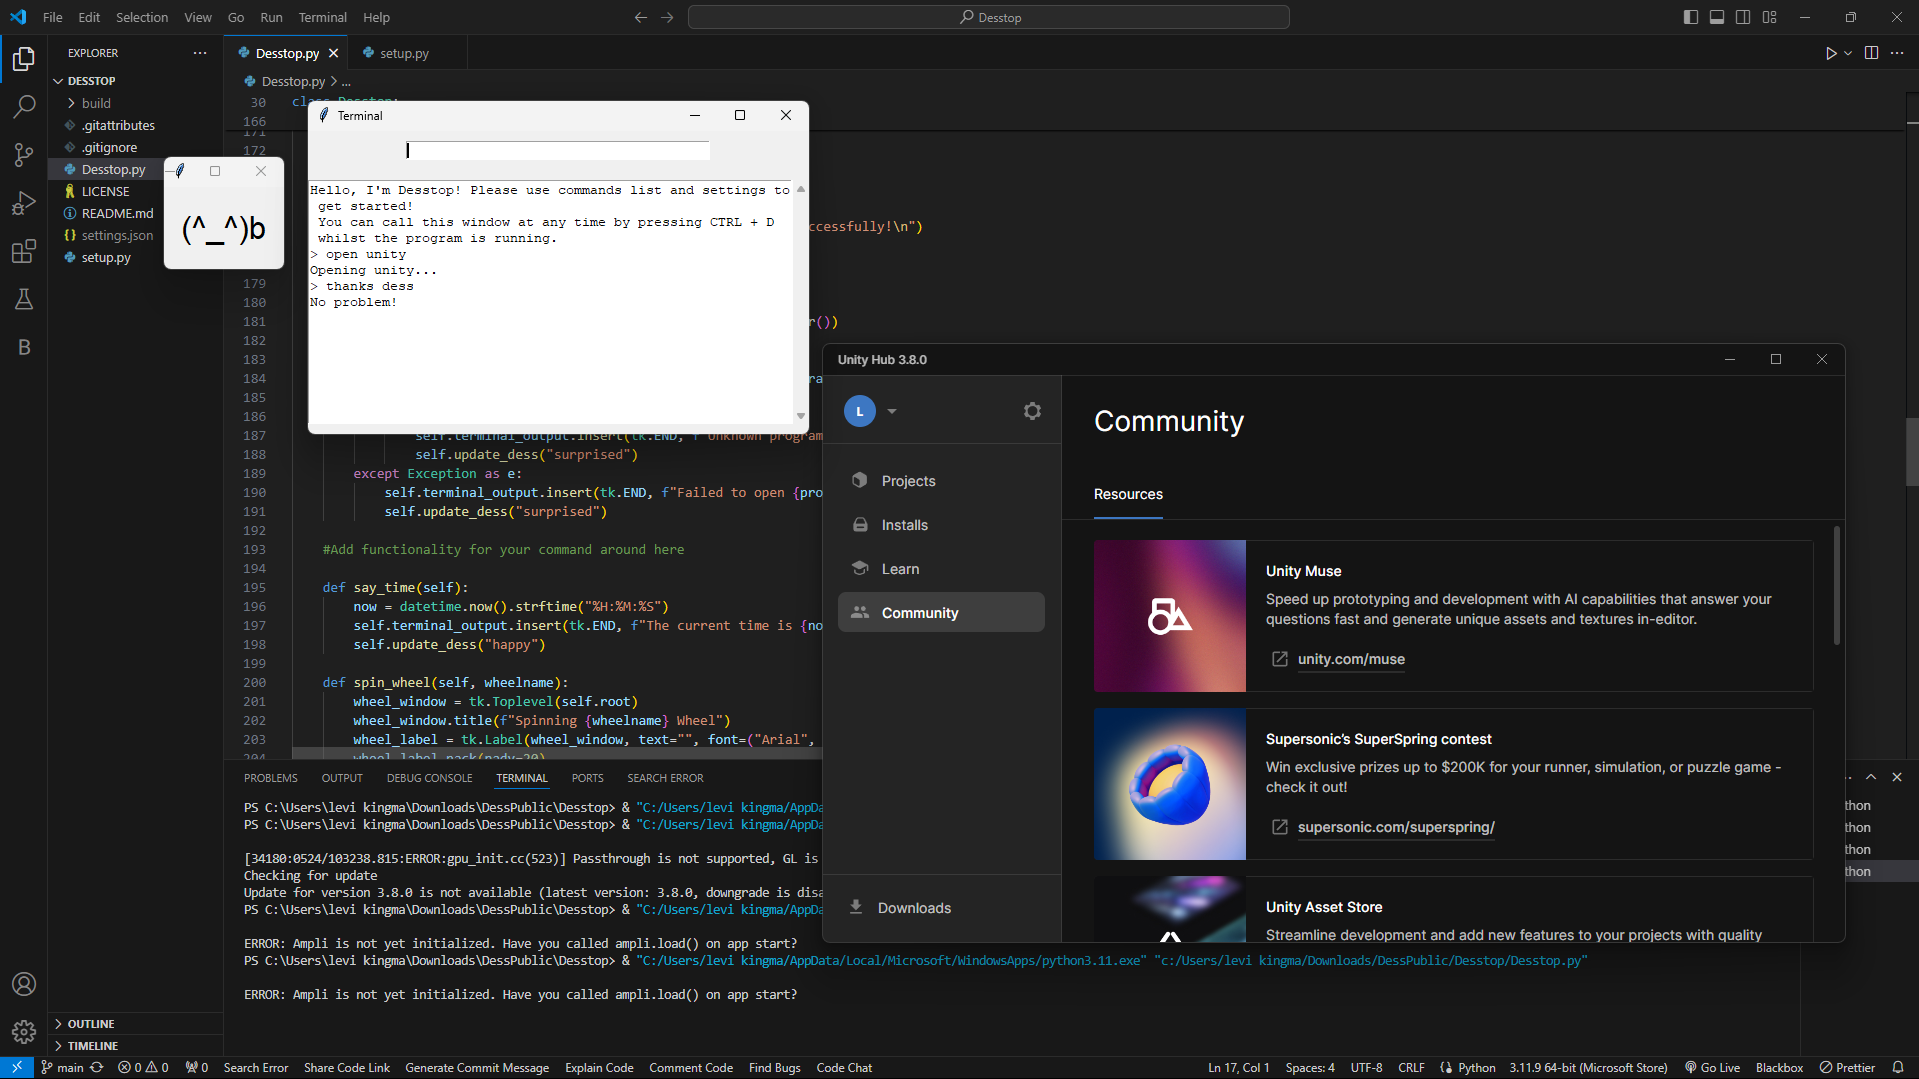Switch to the DEBUG CONSOLE panel tab
The width and height of the screenshot is (1919, 1079).
pyautogui.click(x=429, y=778)
